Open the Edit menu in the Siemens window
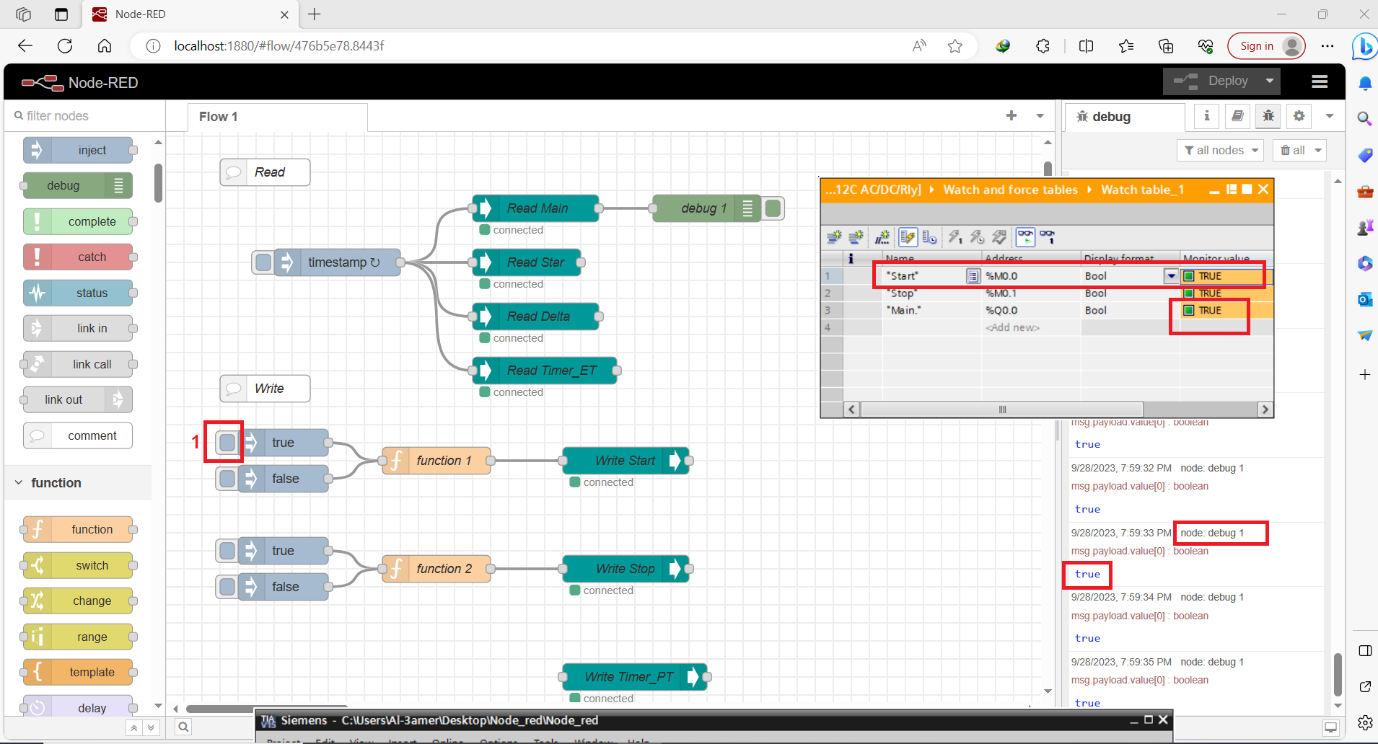The image size is (1378, 744). click(324, 740)
